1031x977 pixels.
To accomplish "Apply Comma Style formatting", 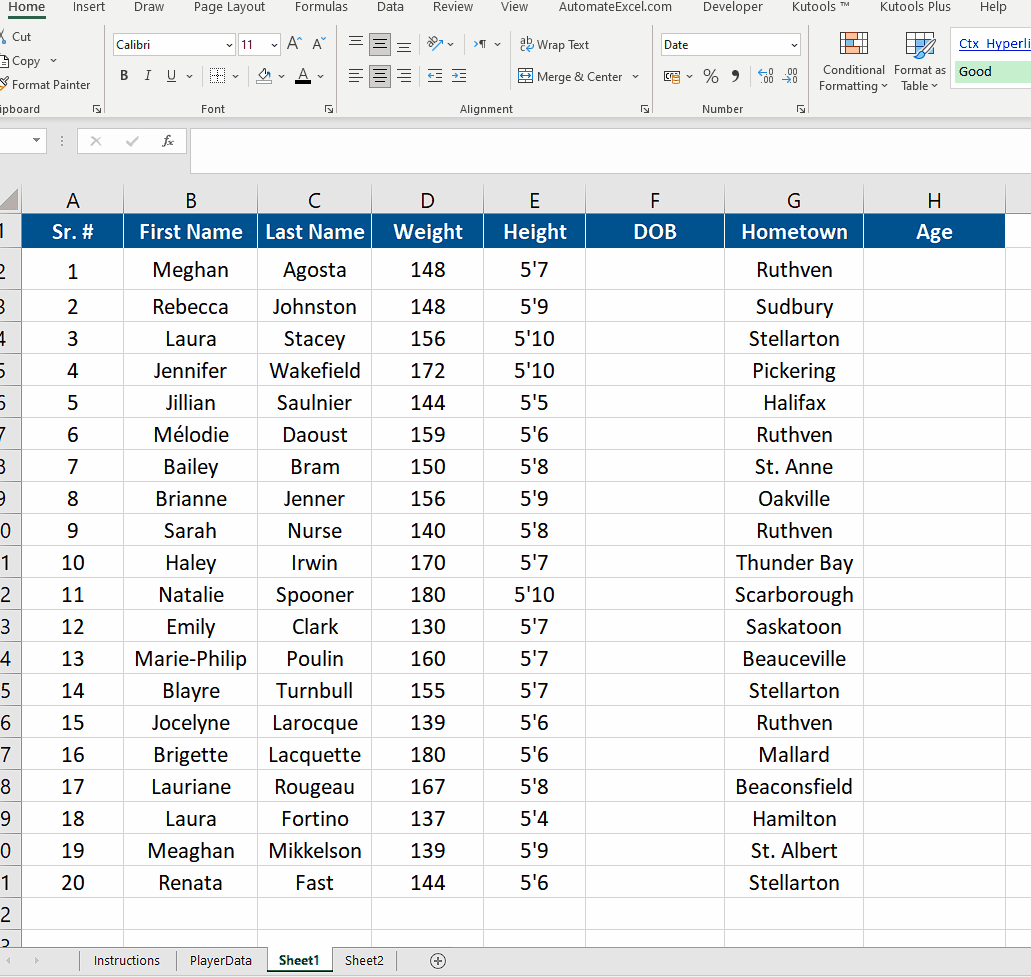I will [737, 76].
